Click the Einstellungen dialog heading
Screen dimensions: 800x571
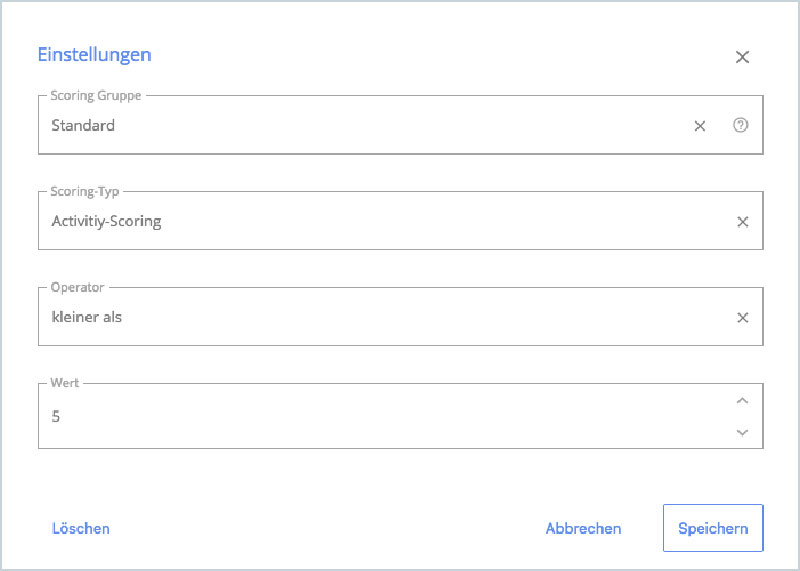tap(94, 55)
